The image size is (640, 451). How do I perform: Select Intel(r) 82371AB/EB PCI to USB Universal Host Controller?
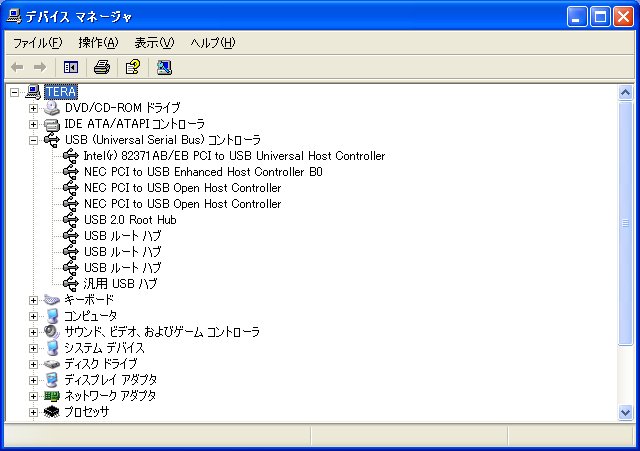(234, 156)
